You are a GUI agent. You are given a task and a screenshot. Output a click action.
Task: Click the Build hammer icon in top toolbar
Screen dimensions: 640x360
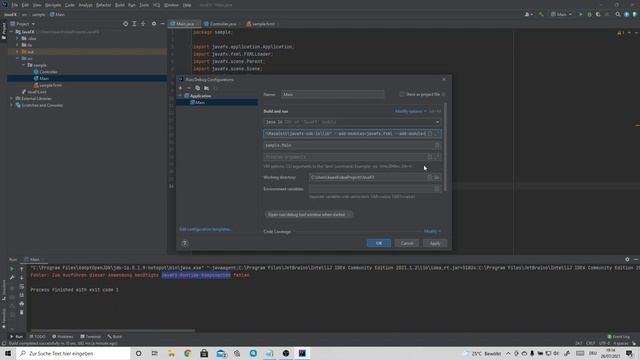pos(541,14)
